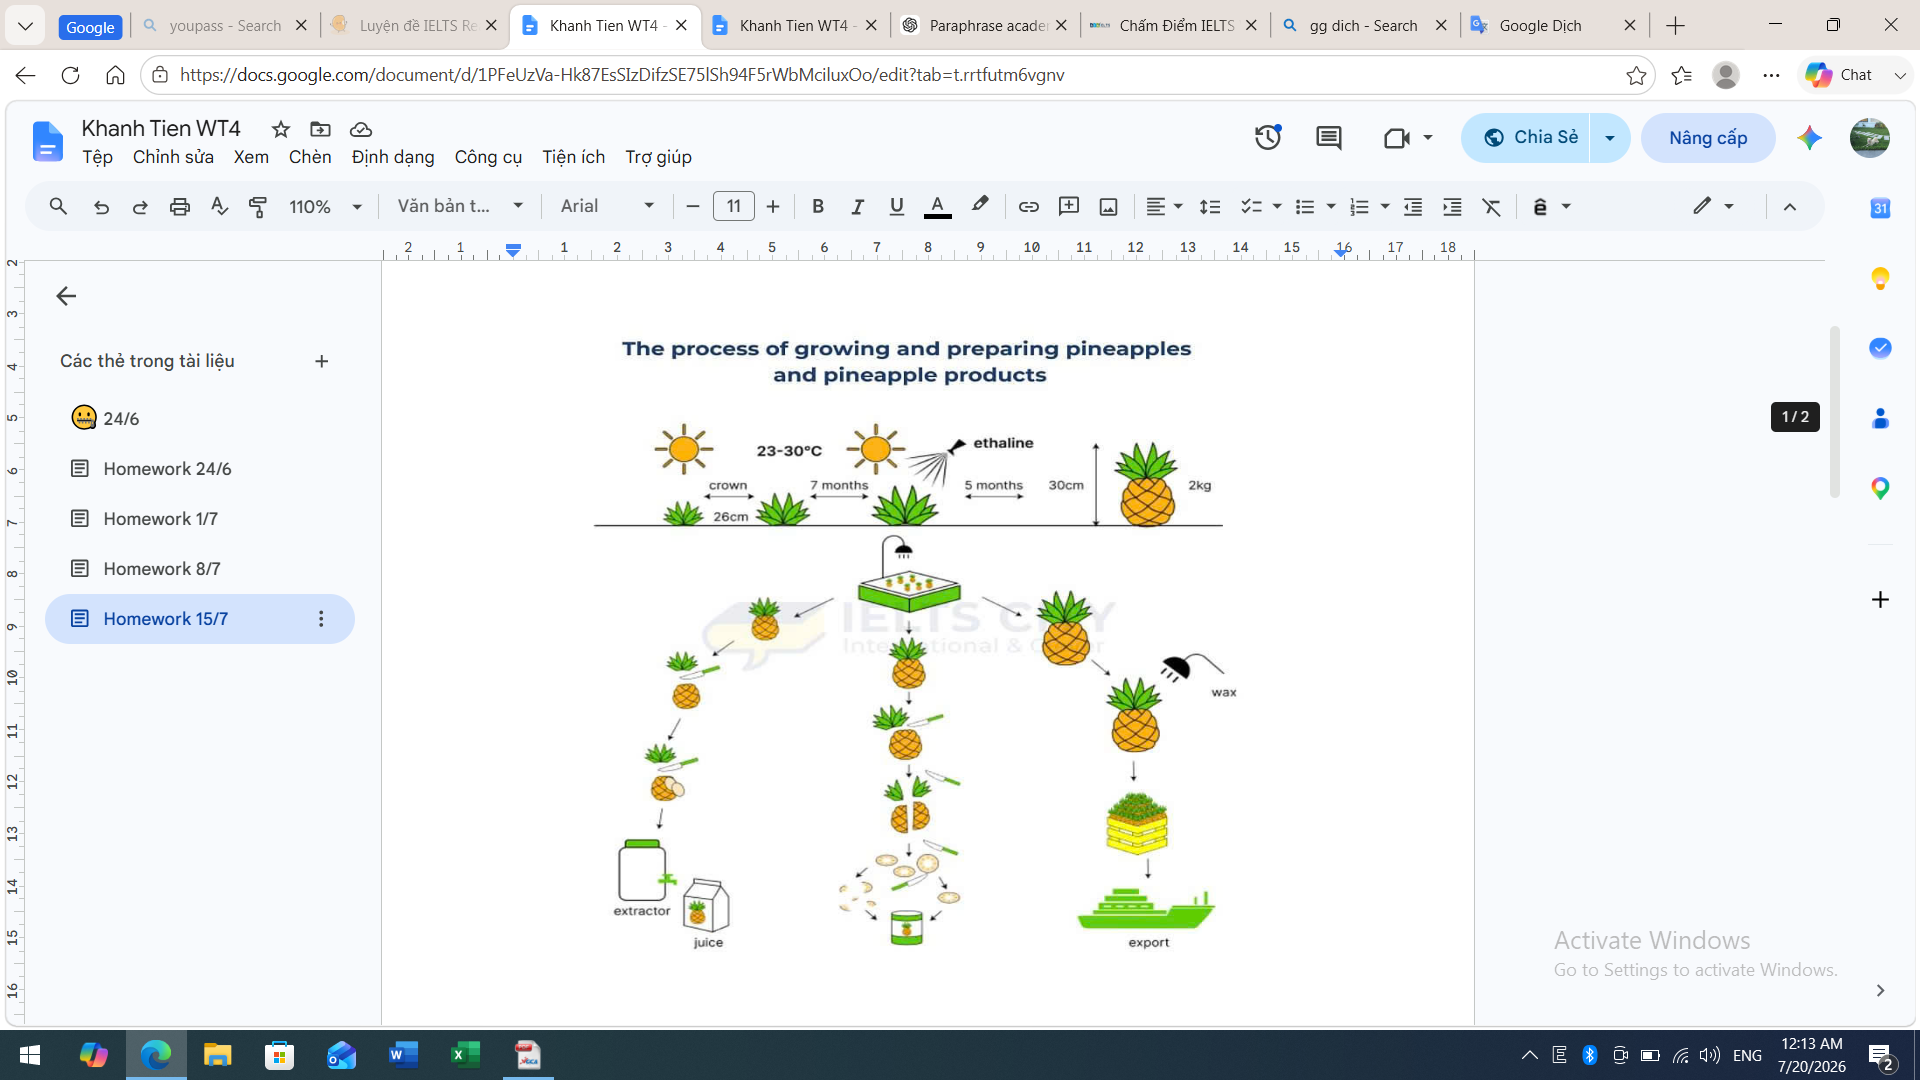Clear formatting of selected text
Image resolution: width=1920 pixels, height=1080 pixels.
pyautogui.click(x=1491, y=206)
